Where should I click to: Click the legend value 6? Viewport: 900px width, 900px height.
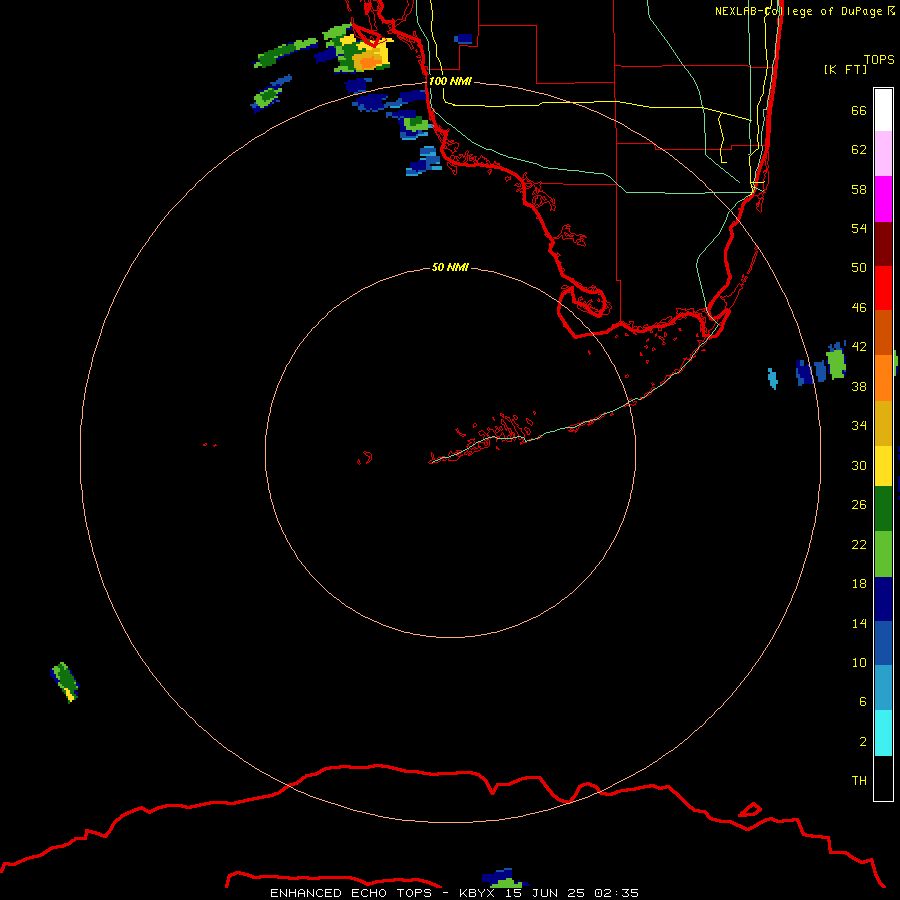point(863,702)
